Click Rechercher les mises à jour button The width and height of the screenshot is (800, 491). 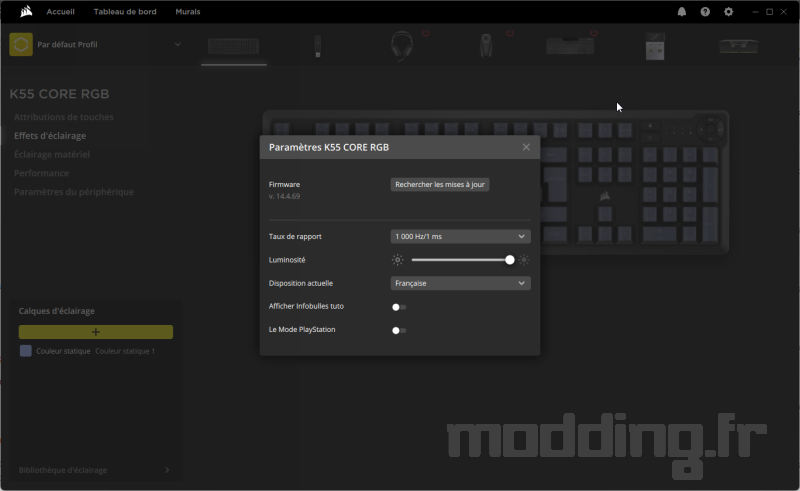[440, 184]
